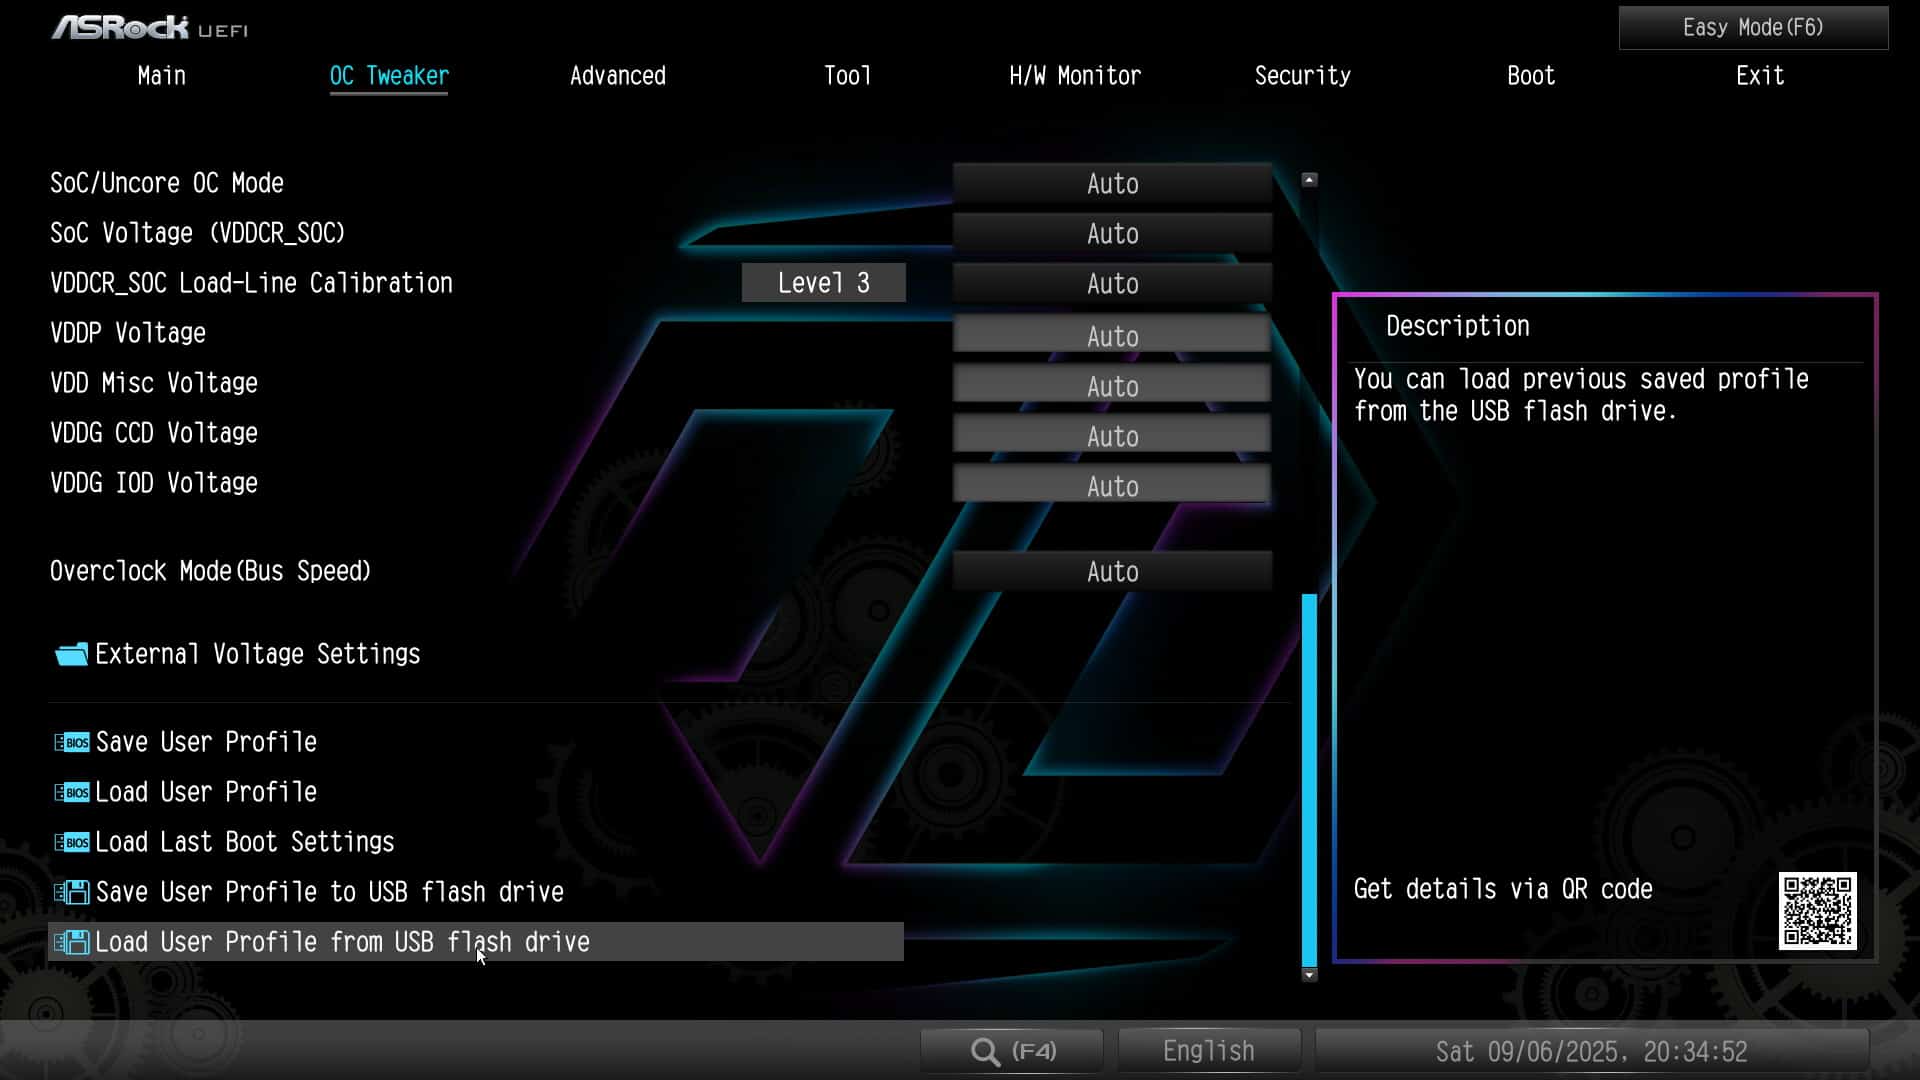
Task: Click the scrollbar up arrow
Action: [x=1309, y=180]
